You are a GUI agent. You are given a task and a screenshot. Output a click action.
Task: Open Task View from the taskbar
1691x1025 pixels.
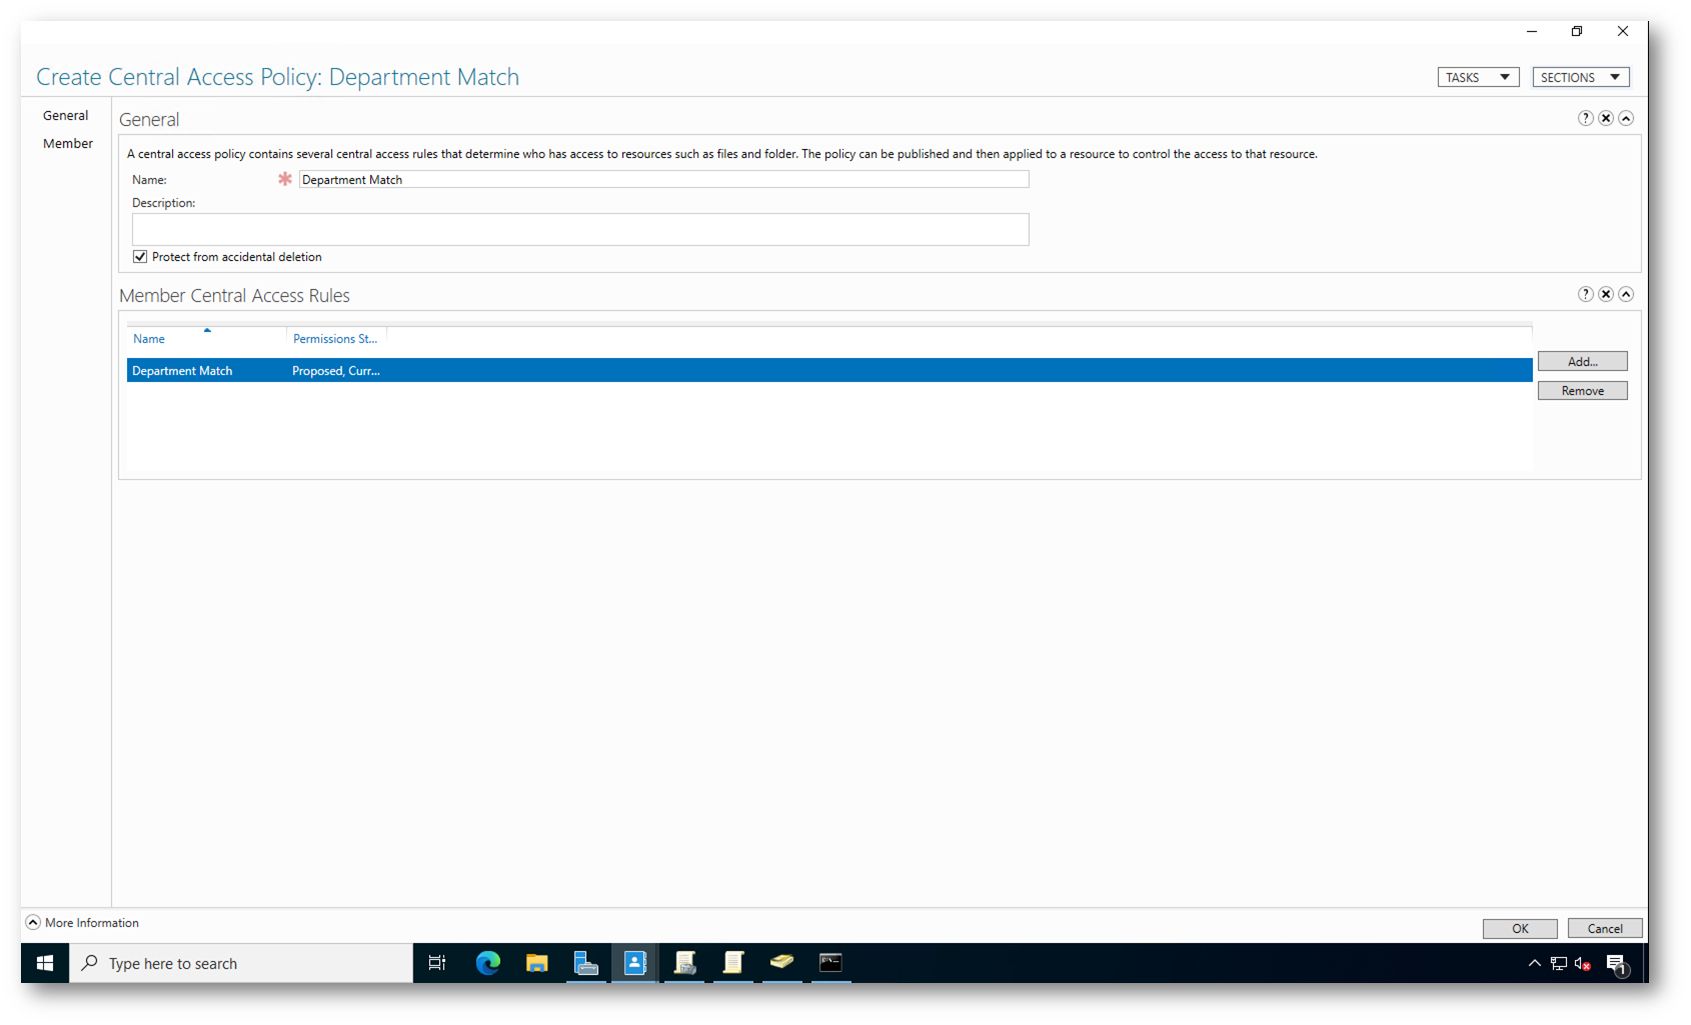[x=437, y=963]
